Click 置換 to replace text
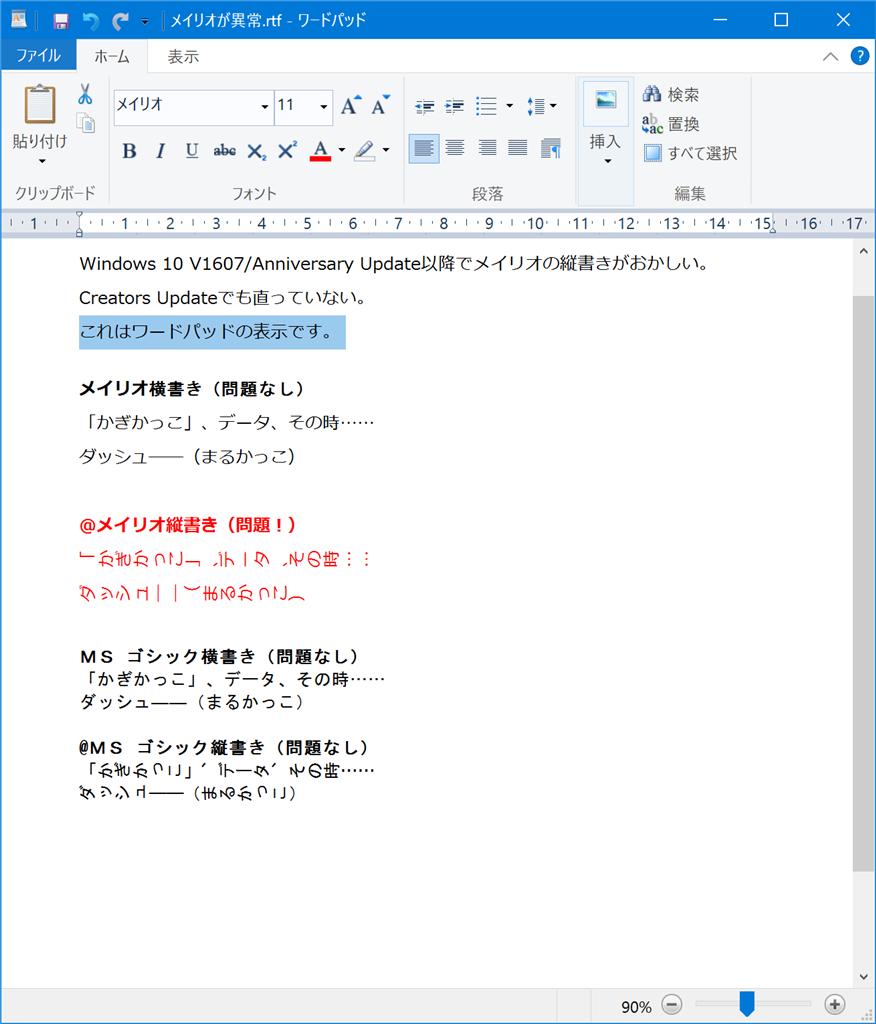Image resolution: width=876 pixels, height=1024 pixels. pos(671,123)
